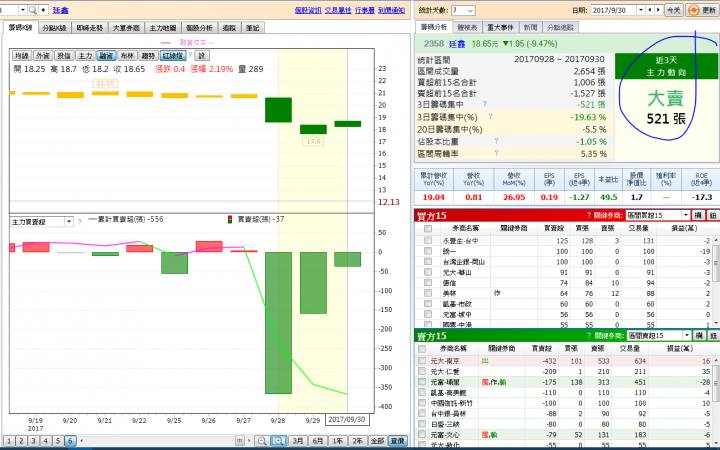This screenshot has height=450, width=720.
Task: Click the help icon in 賣方15 header
Action: coord(589,336)
